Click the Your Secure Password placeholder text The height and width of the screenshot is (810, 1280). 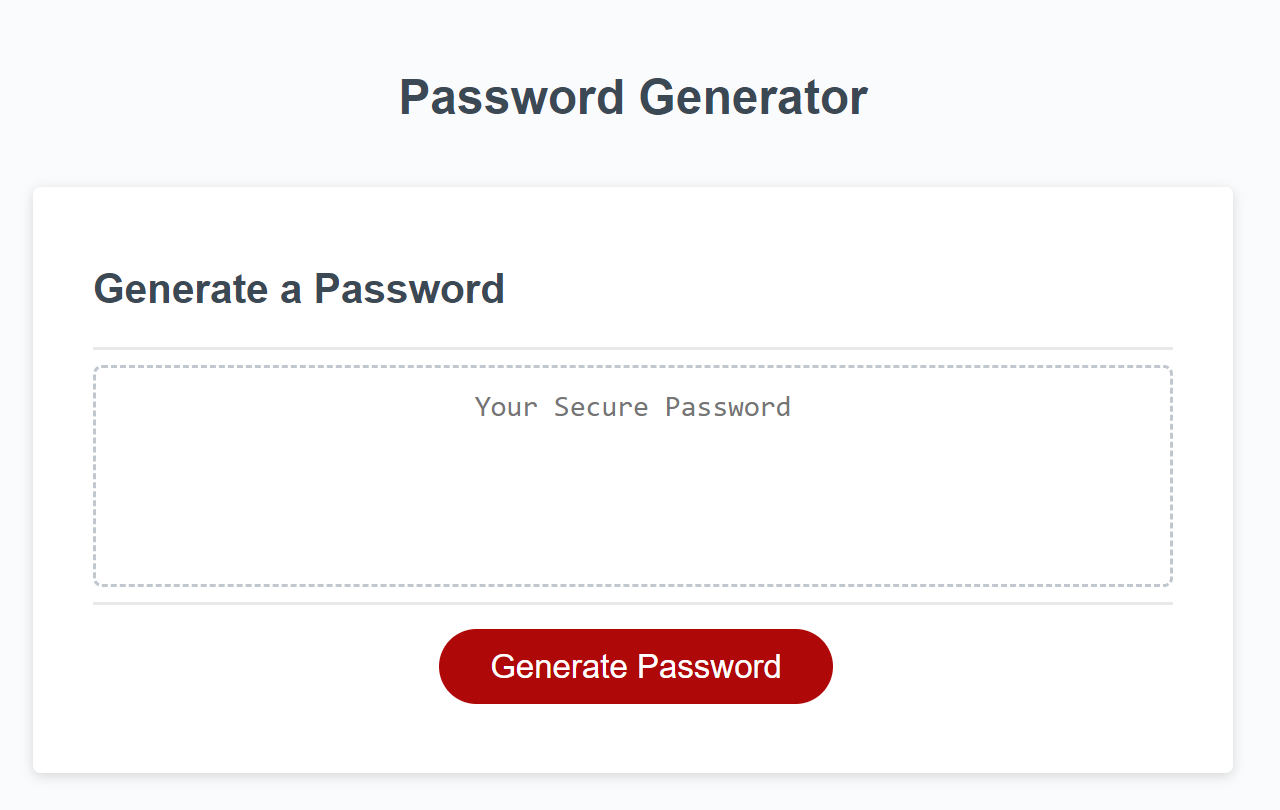632,407
